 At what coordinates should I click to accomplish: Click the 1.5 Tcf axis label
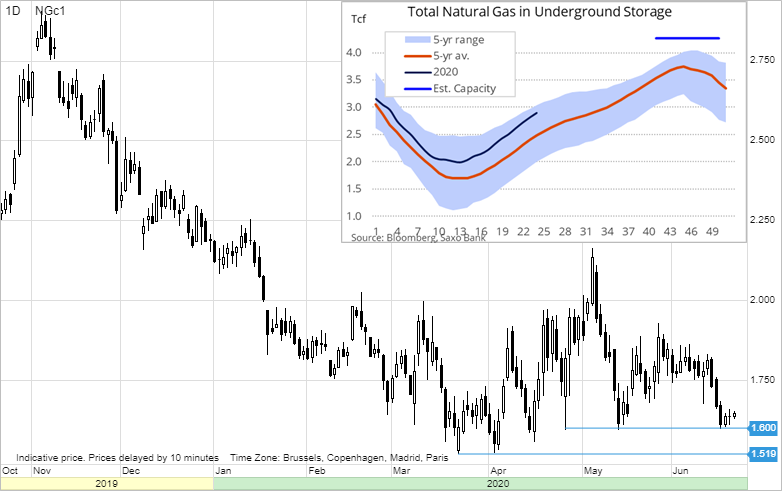pyautogui.click(x=353, y=189)
